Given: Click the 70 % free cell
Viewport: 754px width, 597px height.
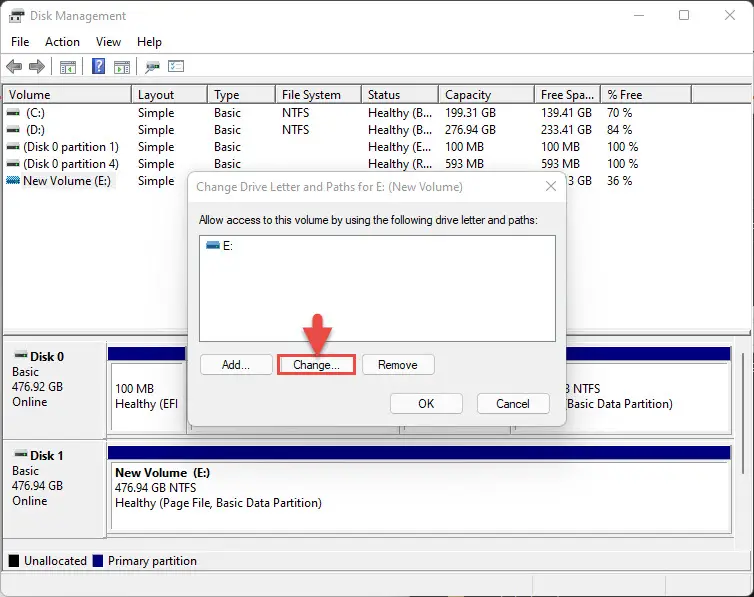Looking at the screenshot, I should point(619,113).
